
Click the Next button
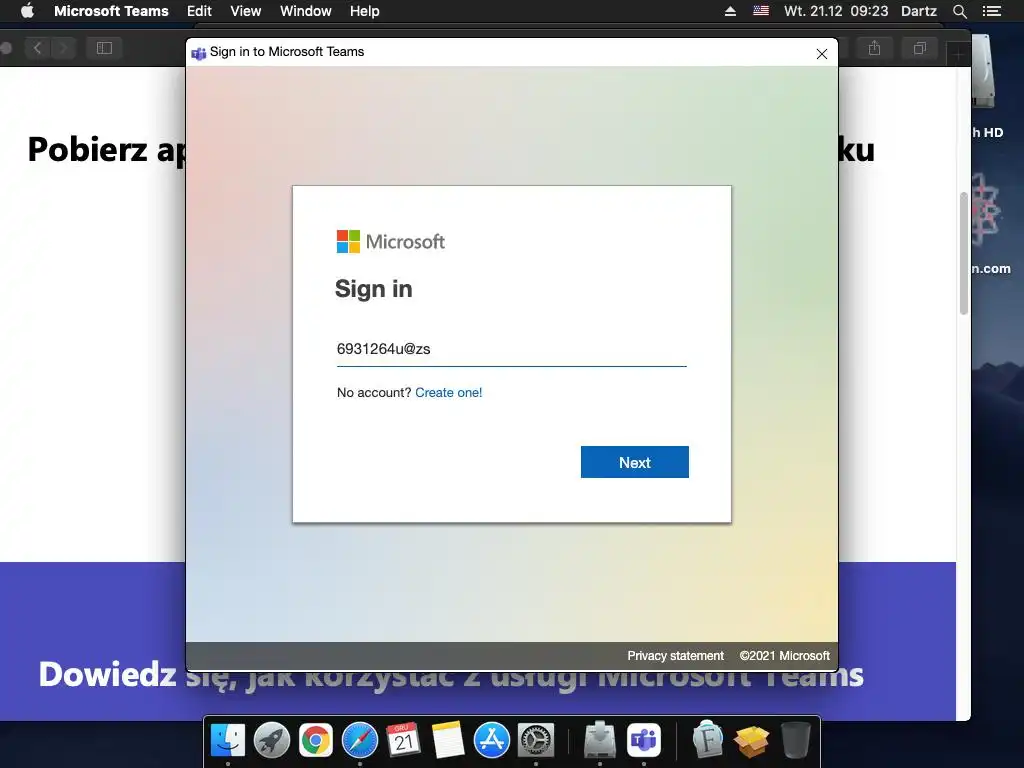(635, 462)
